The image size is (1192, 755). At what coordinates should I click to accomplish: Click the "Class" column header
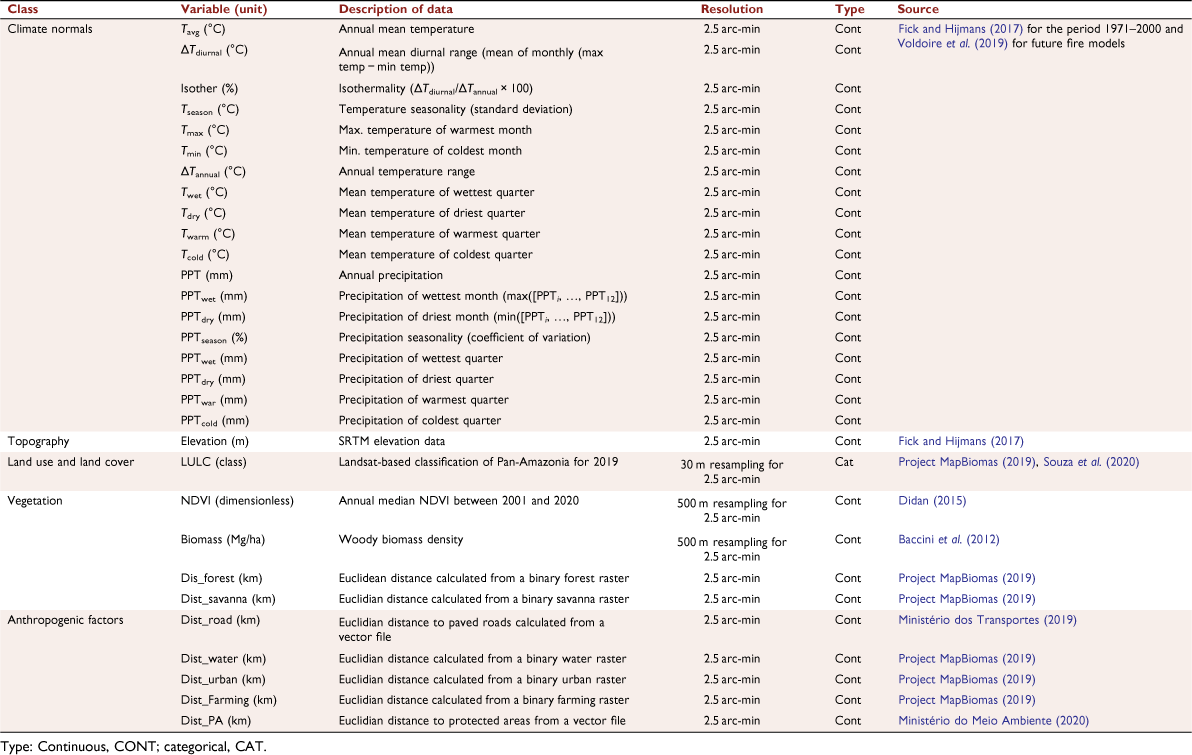coord(23,9)
